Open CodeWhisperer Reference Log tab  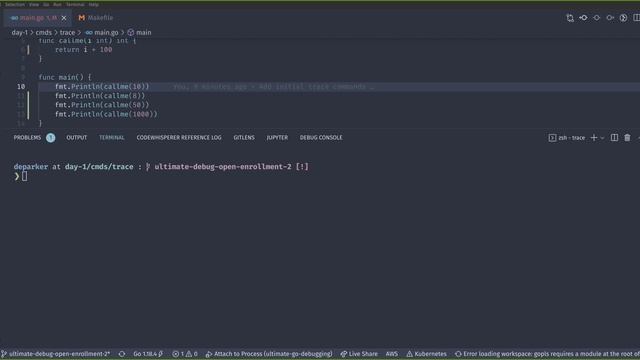[x=179, y=138]
